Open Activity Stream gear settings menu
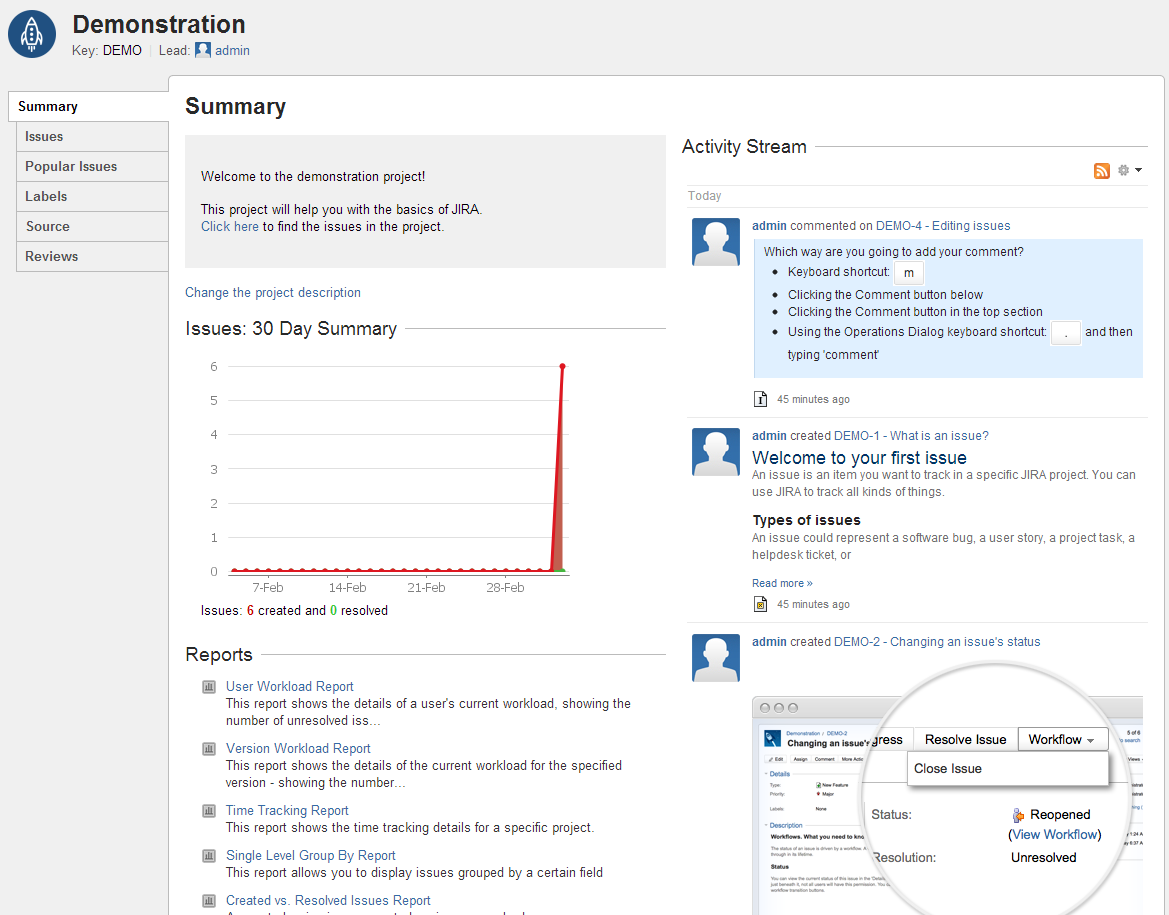 coord(1129,170)
